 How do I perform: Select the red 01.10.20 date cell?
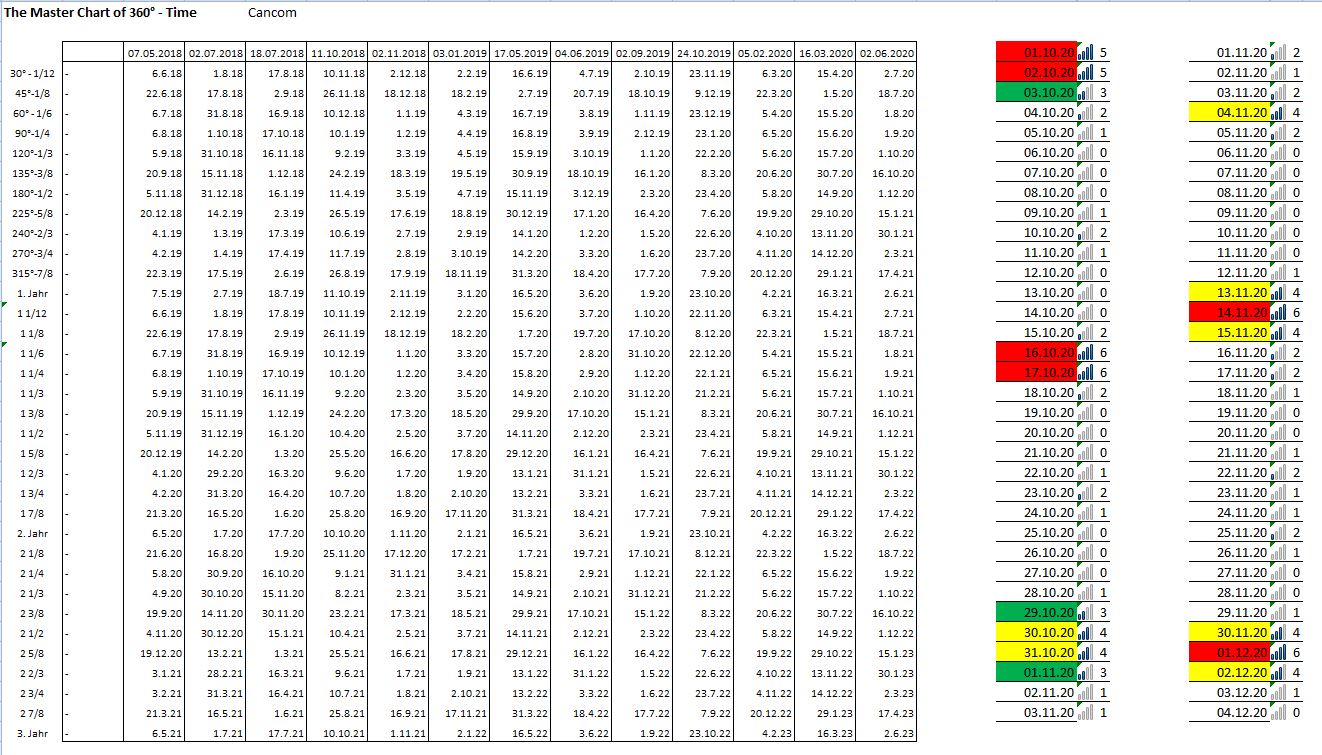pos(1038,53)
